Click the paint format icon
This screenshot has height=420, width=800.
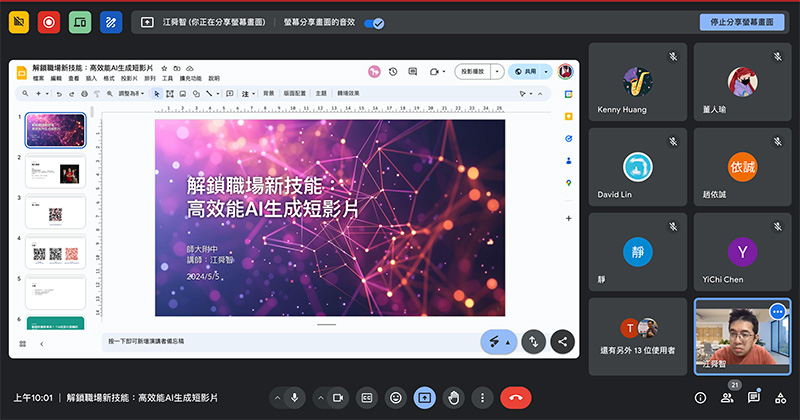pos(97,94)
